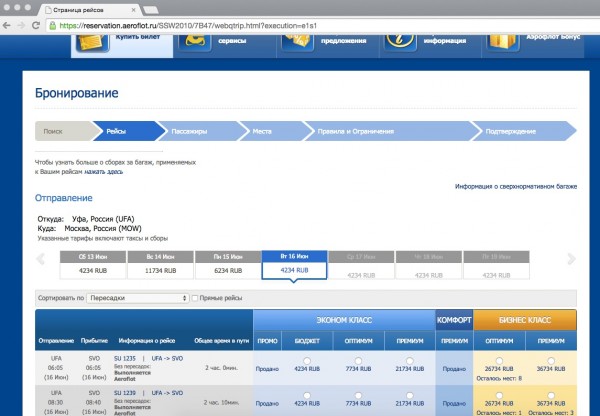This screenshot has width=600, height=416.
Task: Show earlier dates with left arrow
Action: click(41, 260)
